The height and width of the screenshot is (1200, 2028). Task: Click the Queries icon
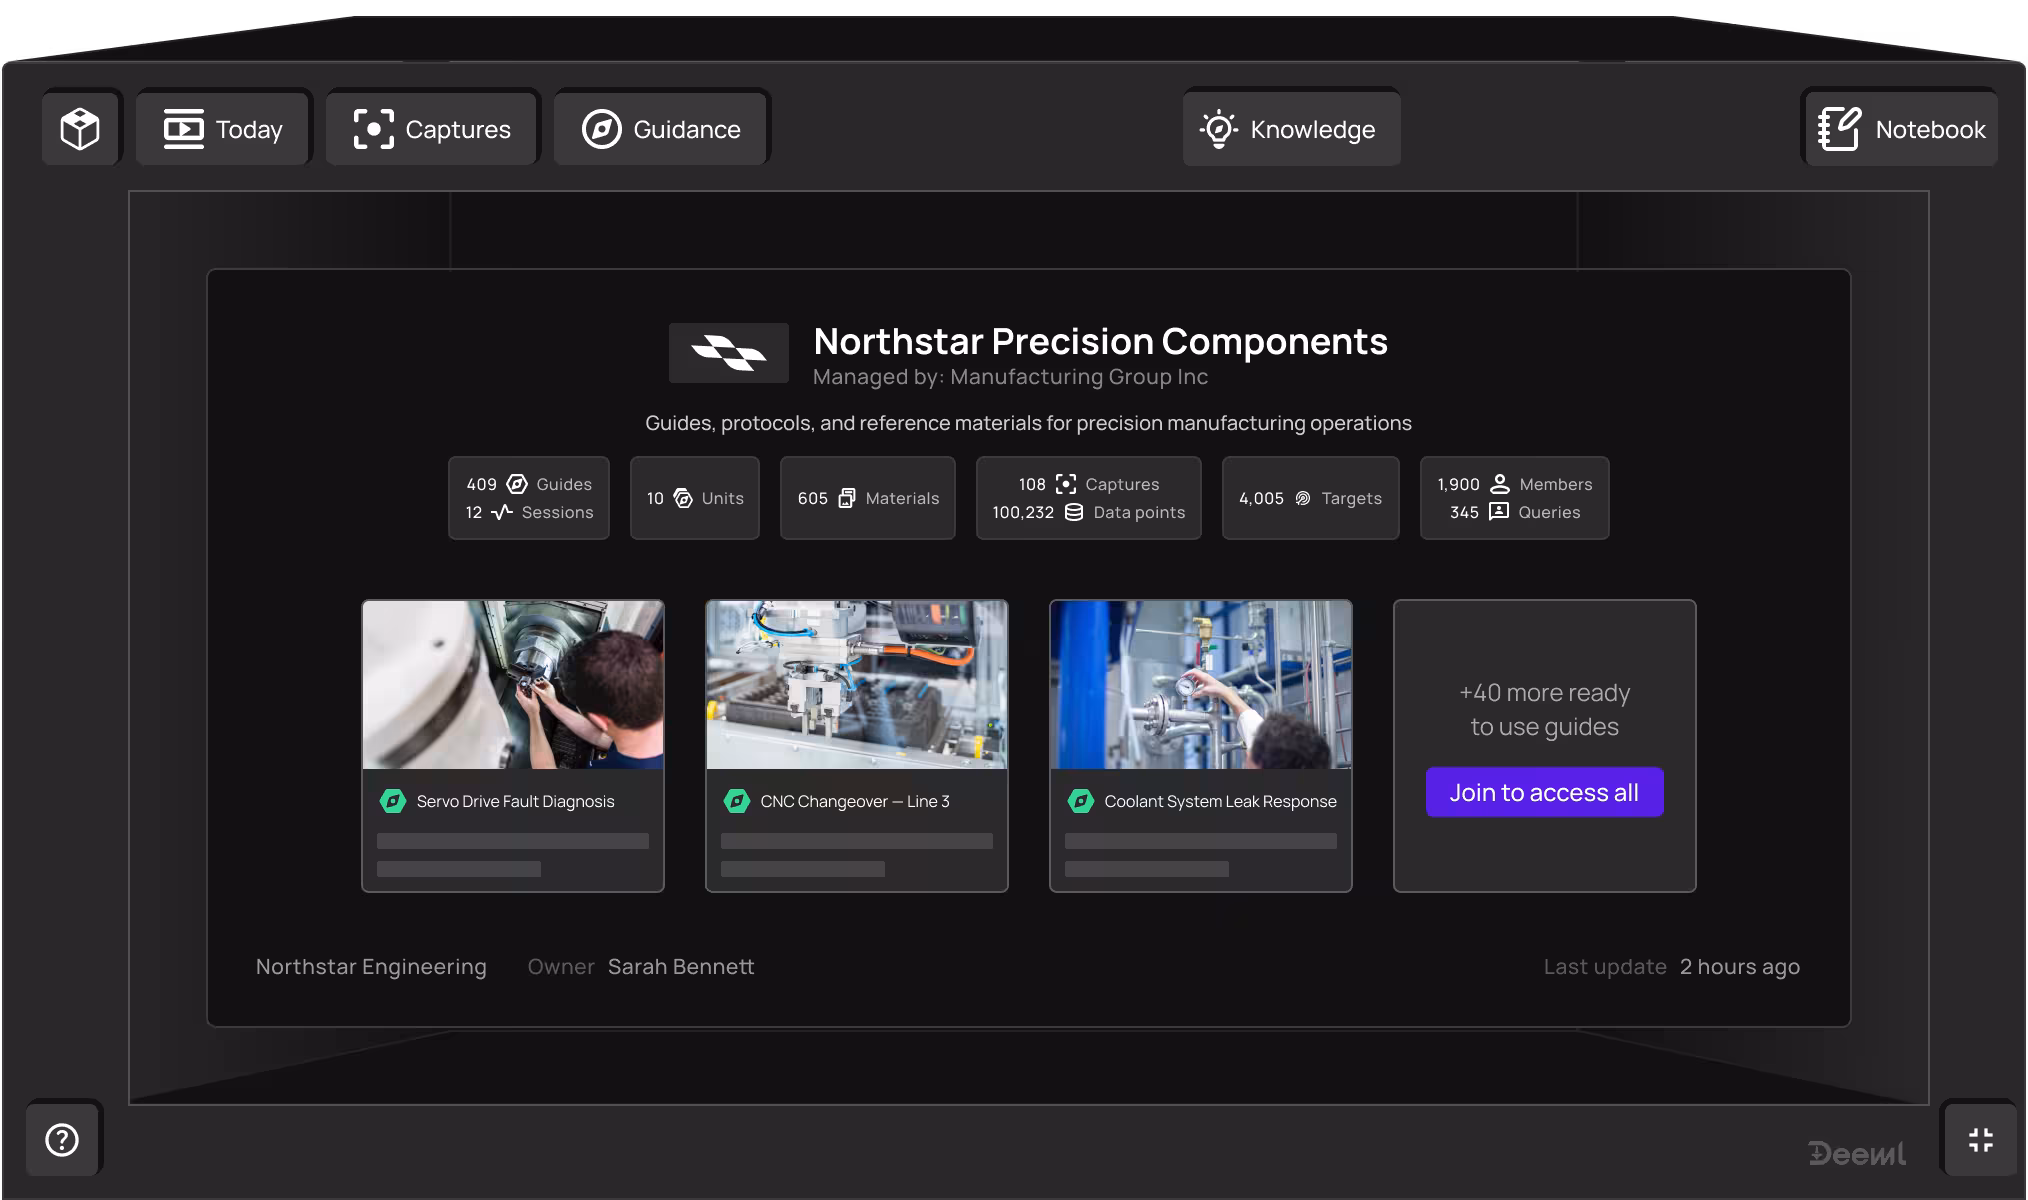tap(1499, 512)
